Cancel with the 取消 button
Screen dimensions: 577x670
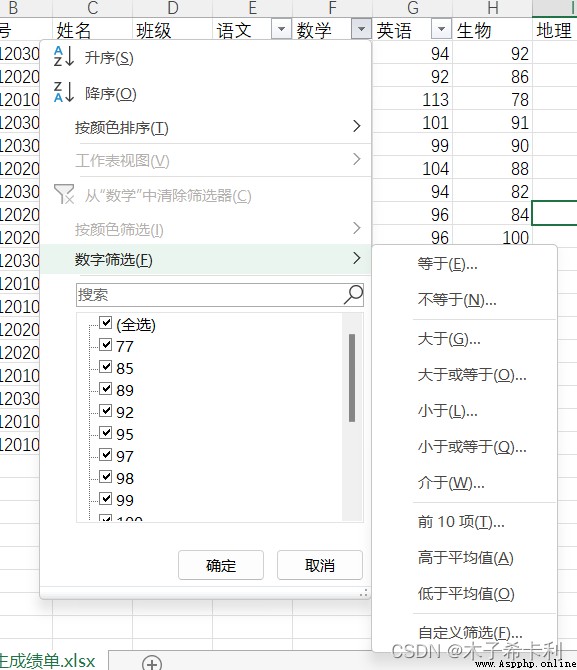320,565
